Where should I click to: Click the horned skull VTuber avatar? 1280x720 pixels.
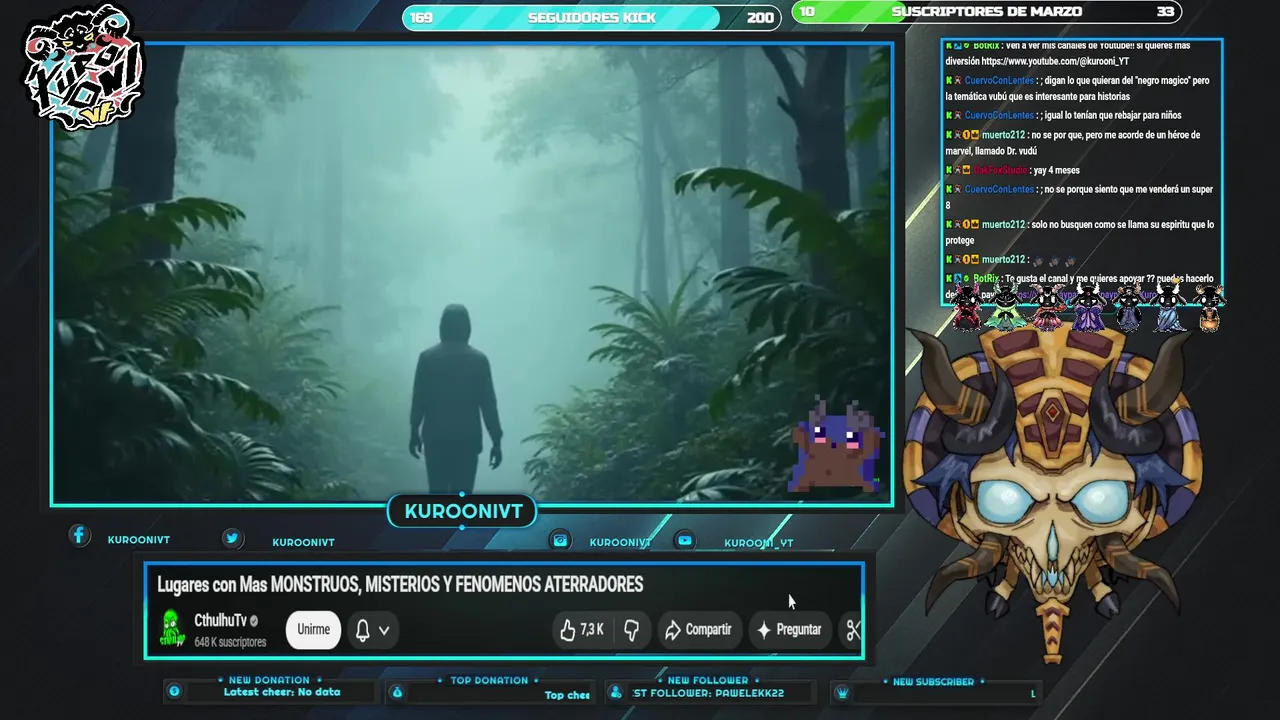1052,490
